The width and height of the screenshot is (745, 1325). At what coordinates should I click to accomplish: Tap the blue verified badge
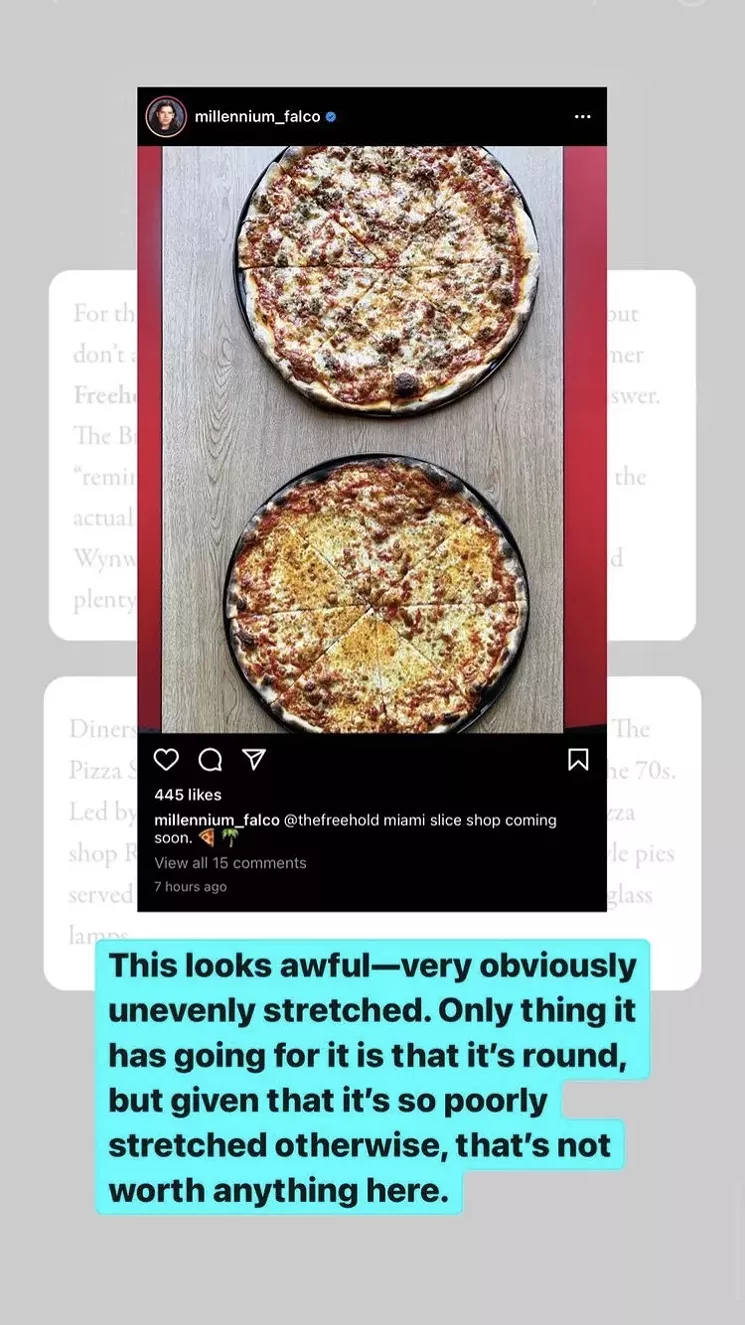[x=331, y=117]
